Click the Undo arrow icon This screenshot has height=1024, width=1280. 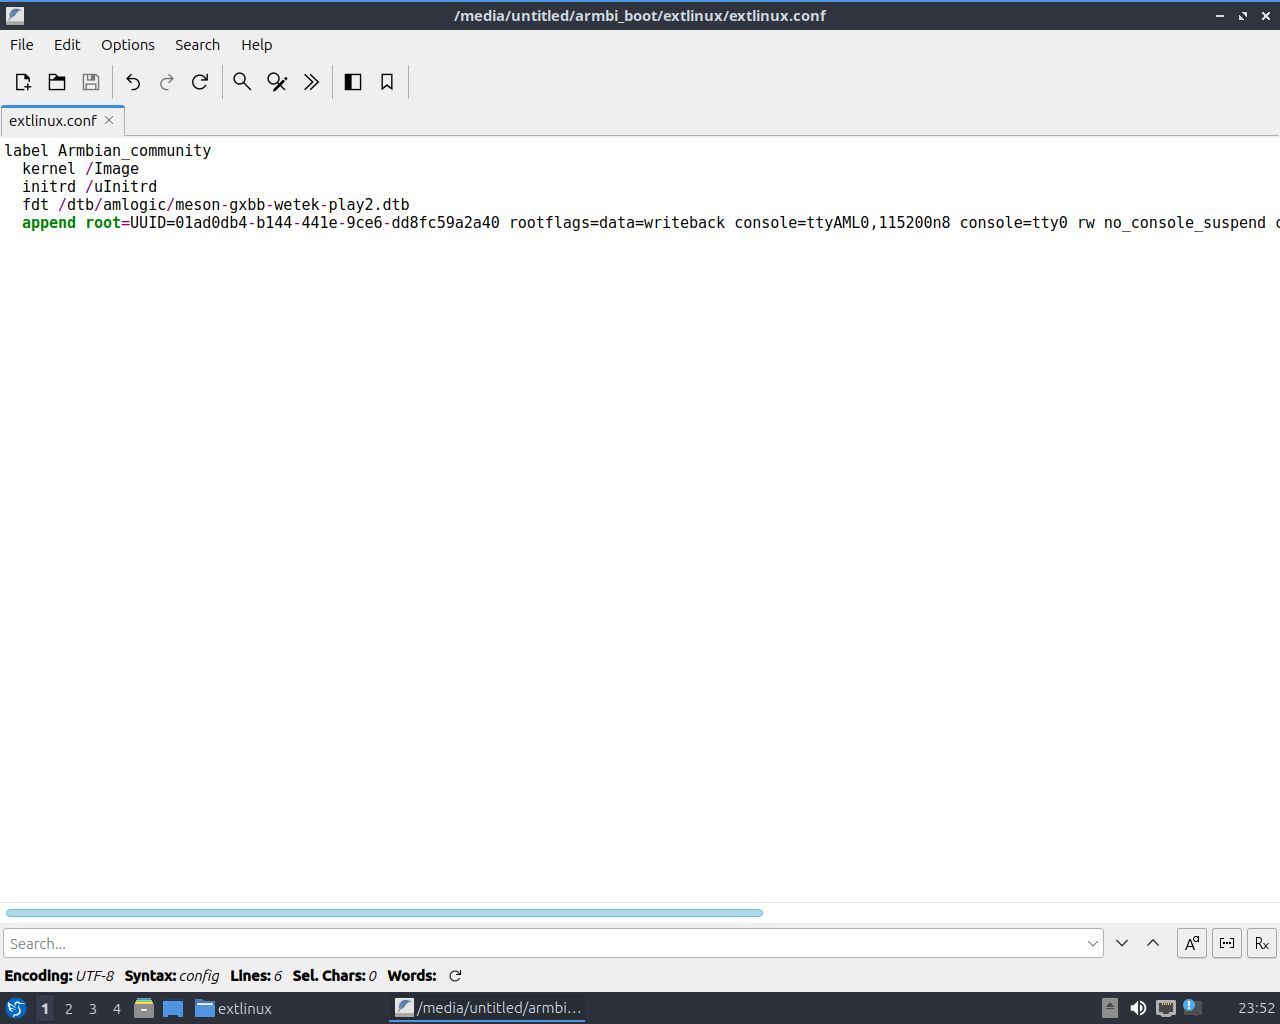tap(133, 82)
